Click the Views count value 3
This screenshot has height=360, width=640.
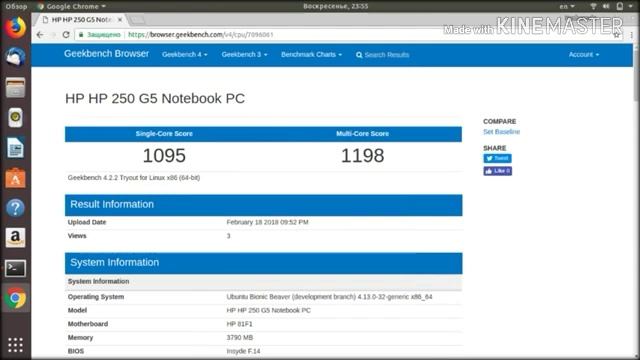229,236
